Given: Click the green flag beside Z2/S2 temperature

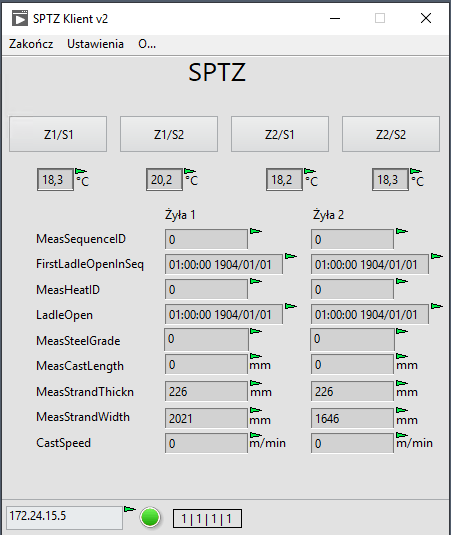Looking at the screenshot, I should click(x=416, y=171).
